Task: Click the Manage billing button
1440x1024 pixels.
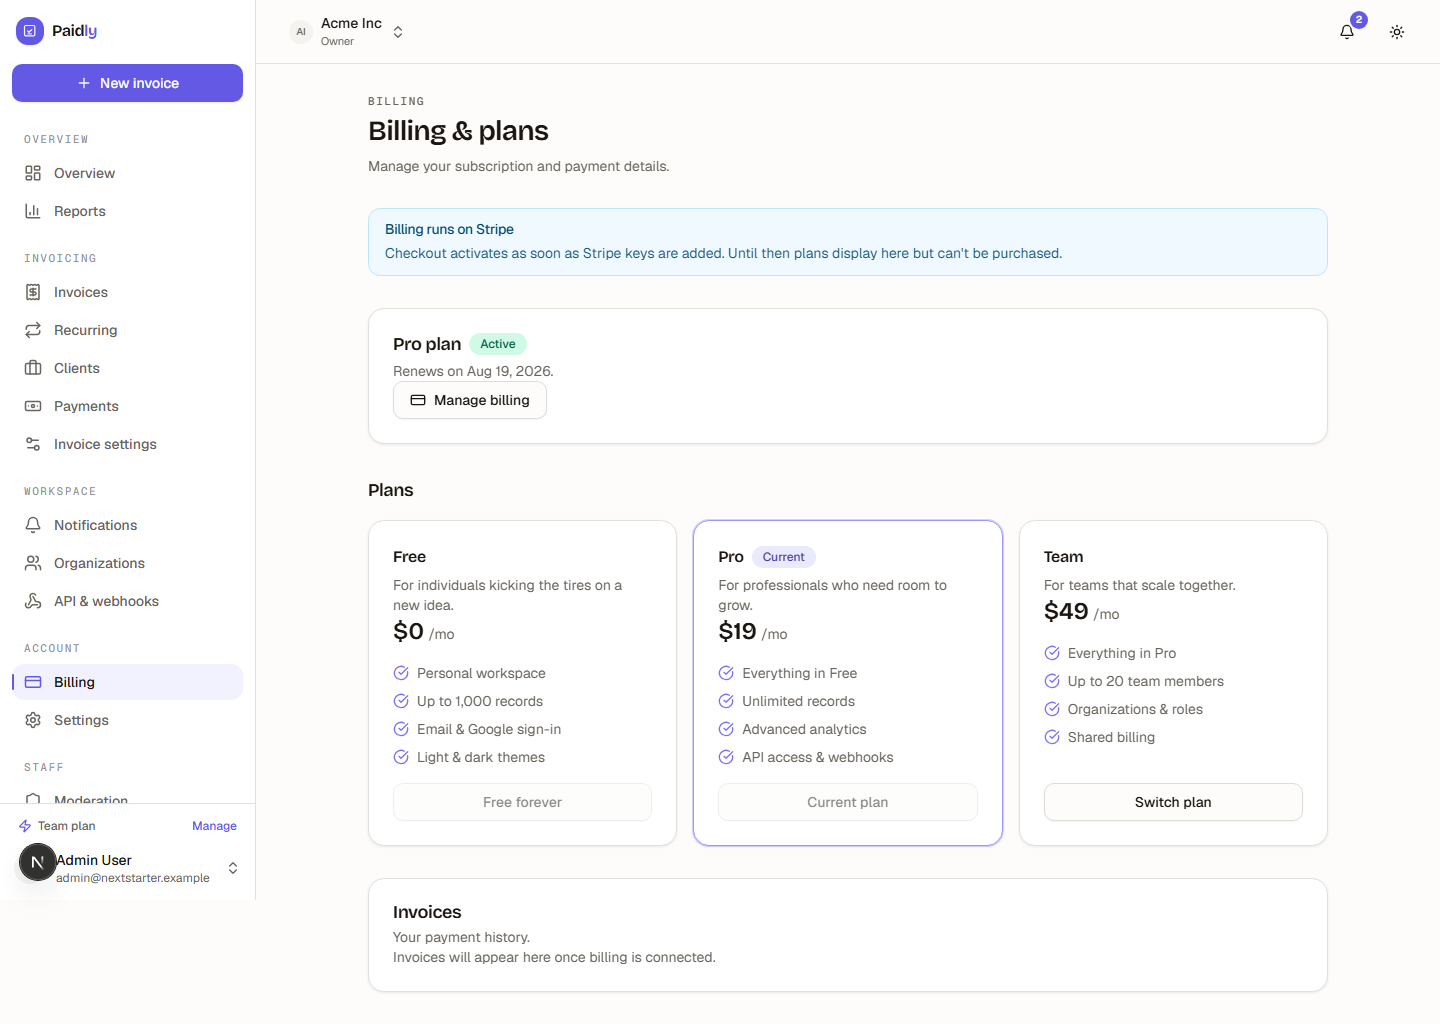Action: (470, 400)
